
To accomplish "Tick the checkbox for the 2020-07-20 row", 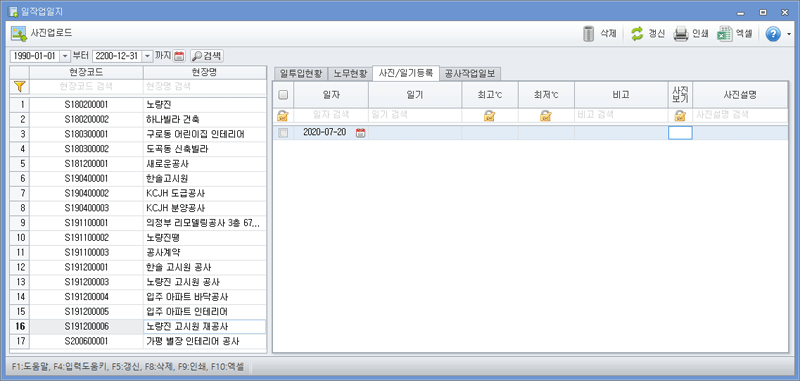I will (x=283, y=133).
